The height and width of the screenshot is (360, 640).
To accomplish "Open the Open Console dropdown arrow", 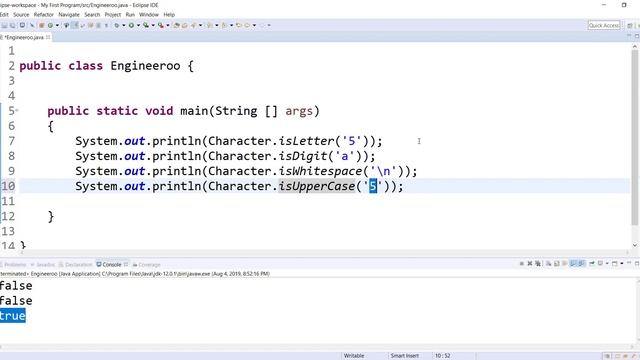I will click(x=622, y=264).
